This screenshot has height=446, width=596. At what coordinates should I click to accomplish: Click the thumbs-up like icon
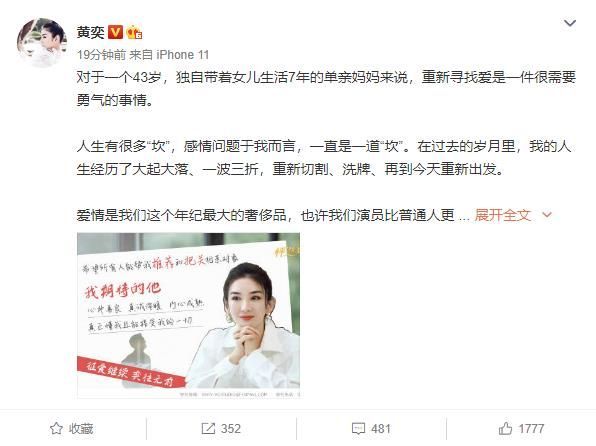click(x=506, y=429)
